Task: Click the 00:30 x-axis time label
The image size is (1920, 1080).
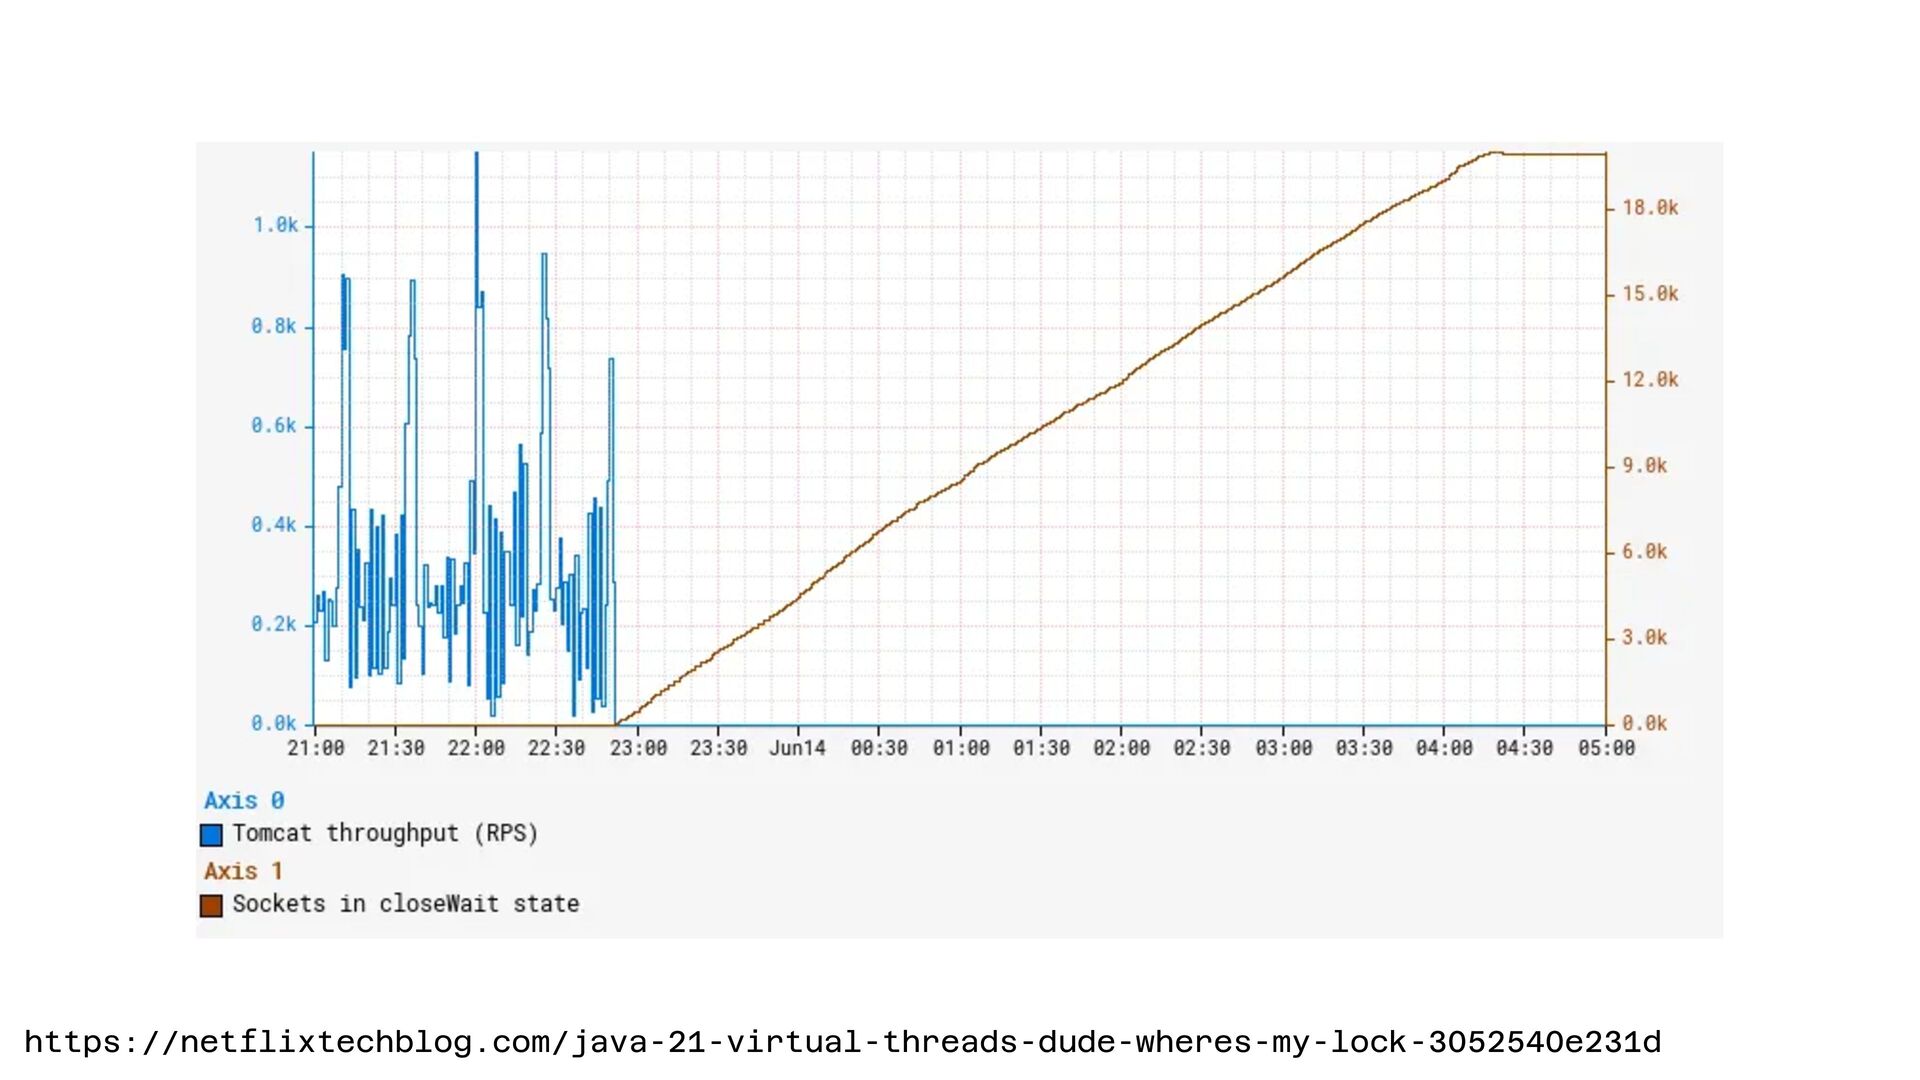Action: pyautogui.click(x=879, y=748)
